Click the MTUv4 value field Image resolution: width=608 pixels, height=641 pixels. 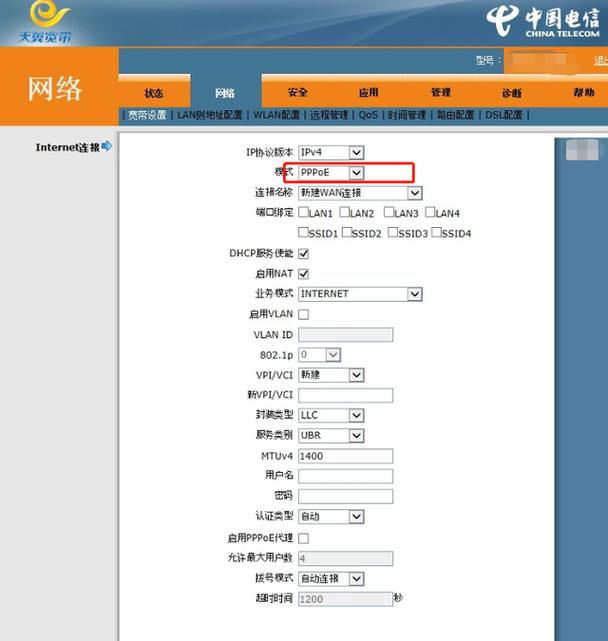point(346,456)
